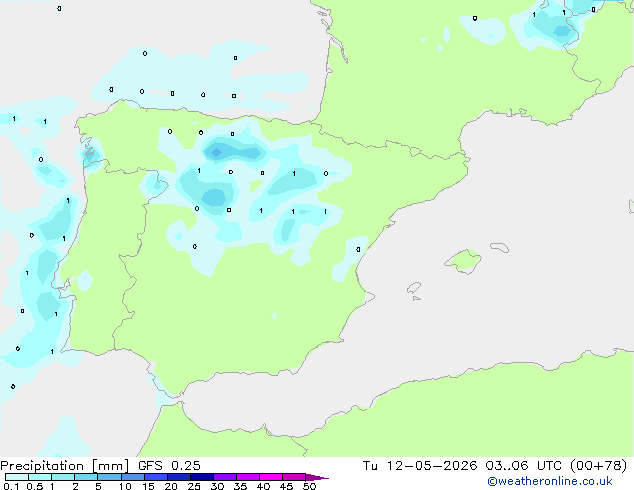
Task: Click the Mallorca island on the map
Action: pos(463,261)
